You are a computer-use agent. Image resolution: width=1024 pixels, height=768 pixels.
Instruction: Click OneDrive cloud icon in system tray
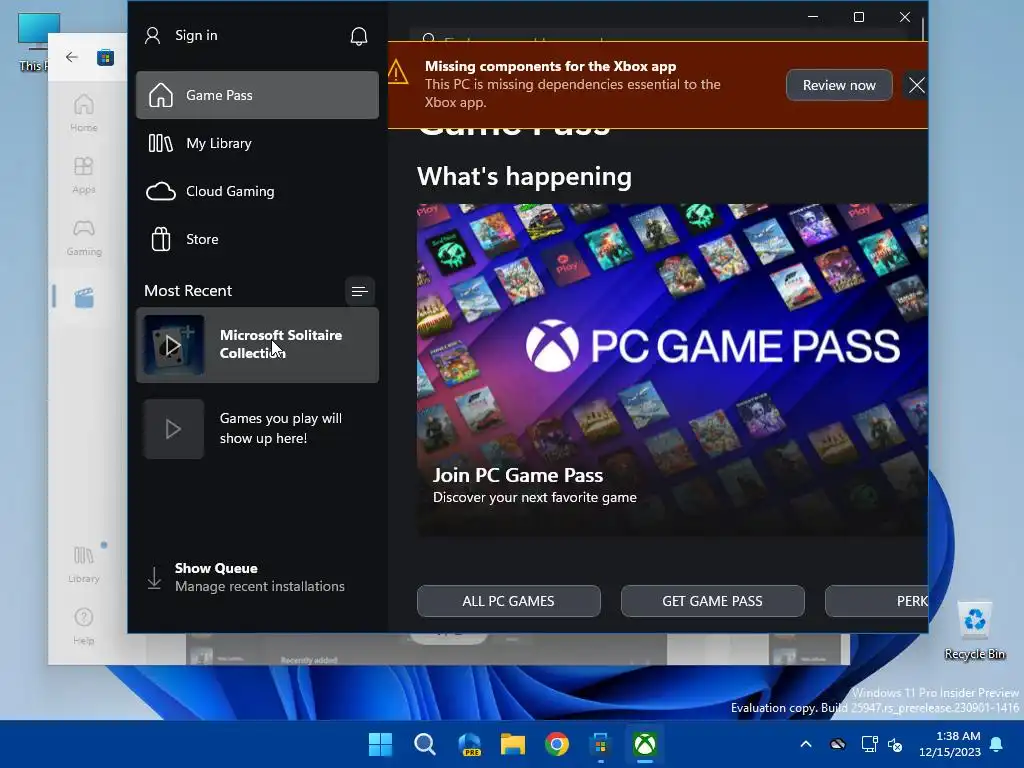tap(838, 744)
